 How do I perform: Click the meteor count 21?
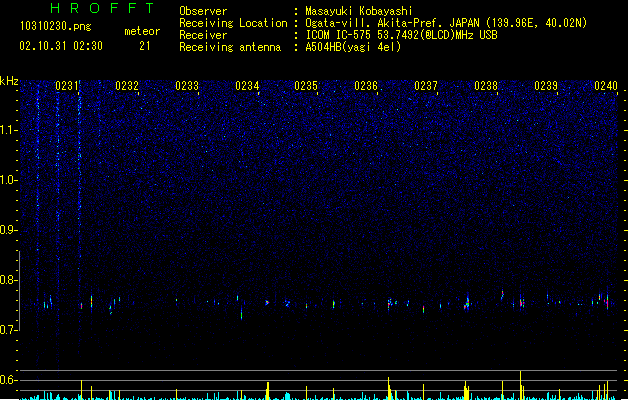(x=145, y=46)
